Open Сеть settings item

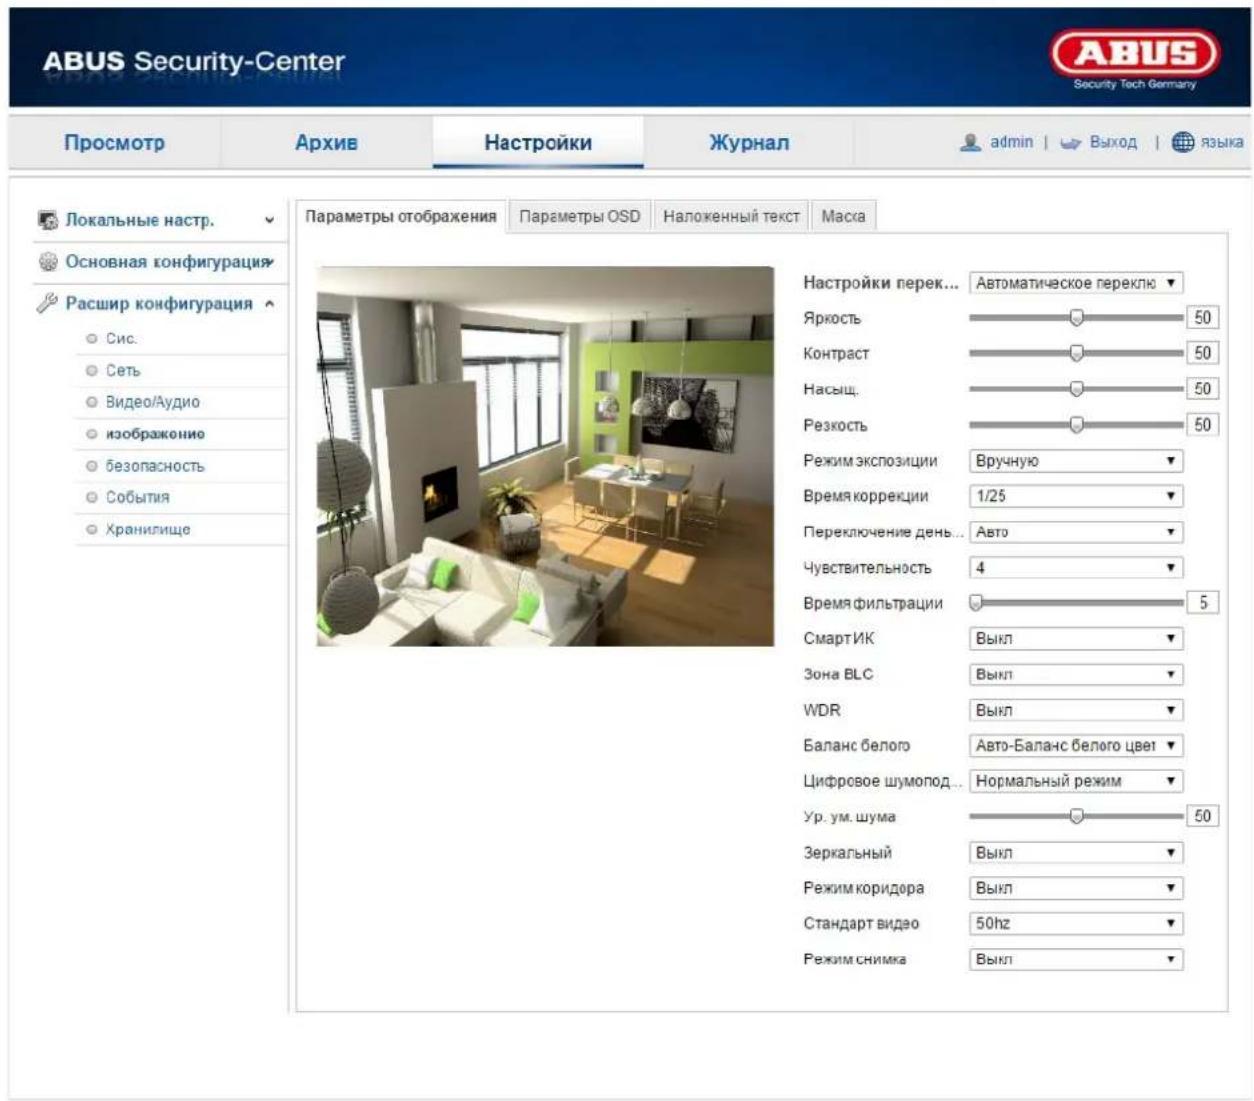coord(123,370)
